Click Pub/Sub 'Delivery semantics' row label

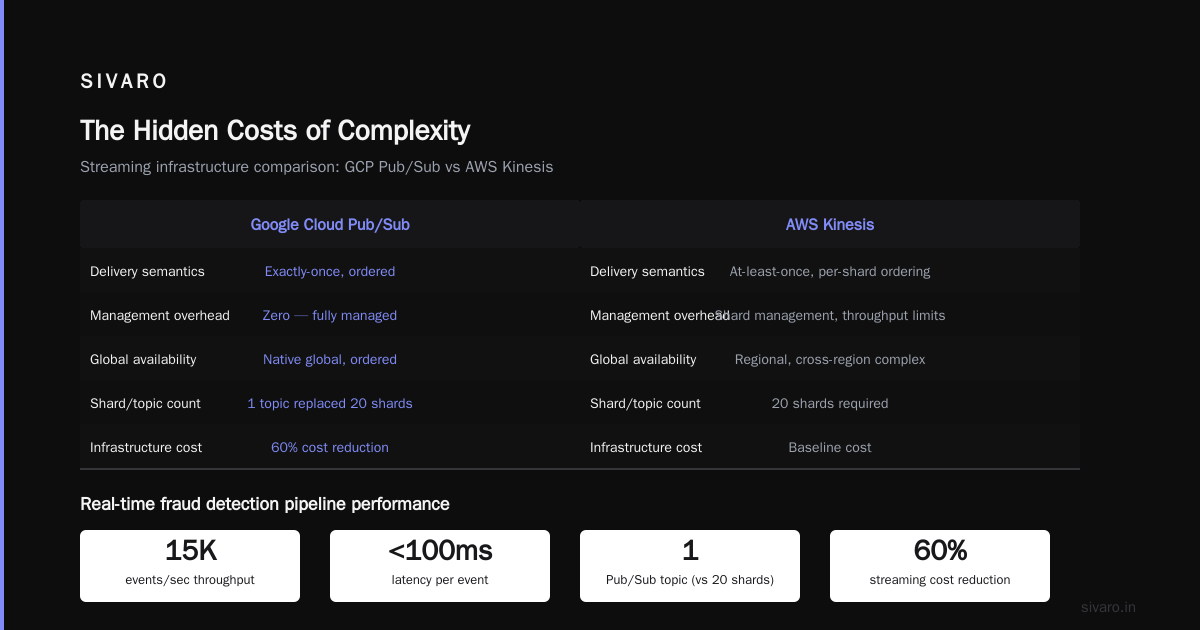point(147,271)
